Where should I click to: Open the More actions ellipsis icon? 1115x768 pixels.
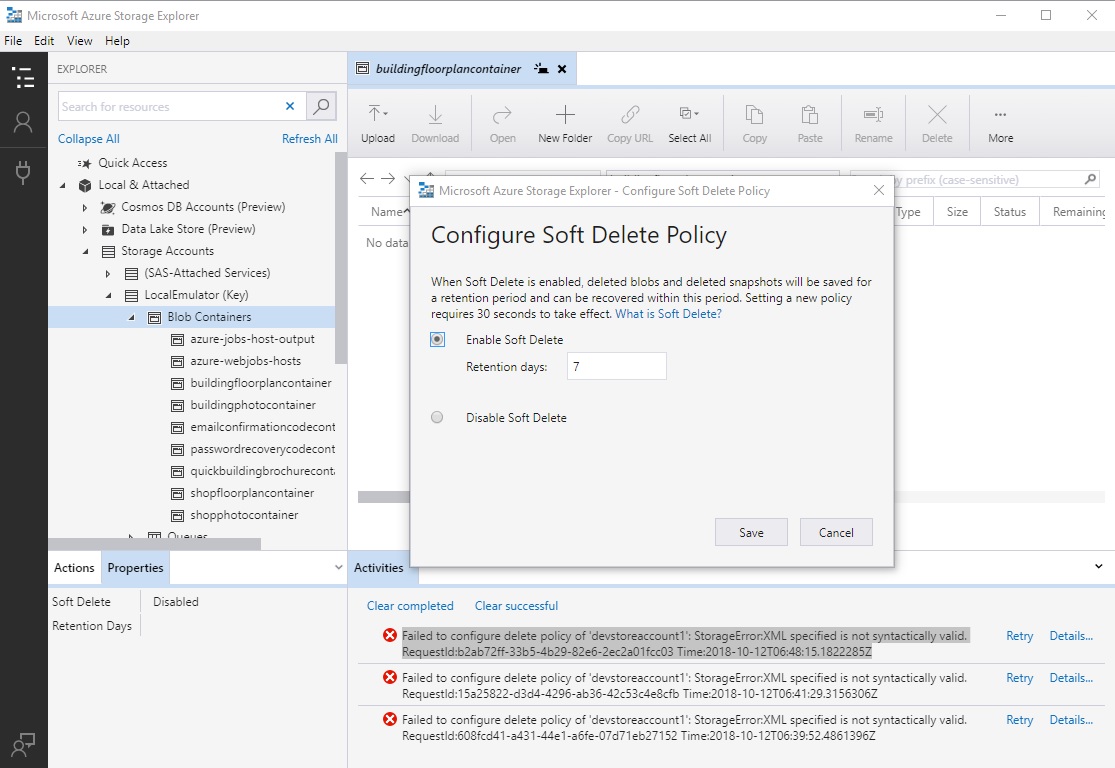tap(999, 122)
